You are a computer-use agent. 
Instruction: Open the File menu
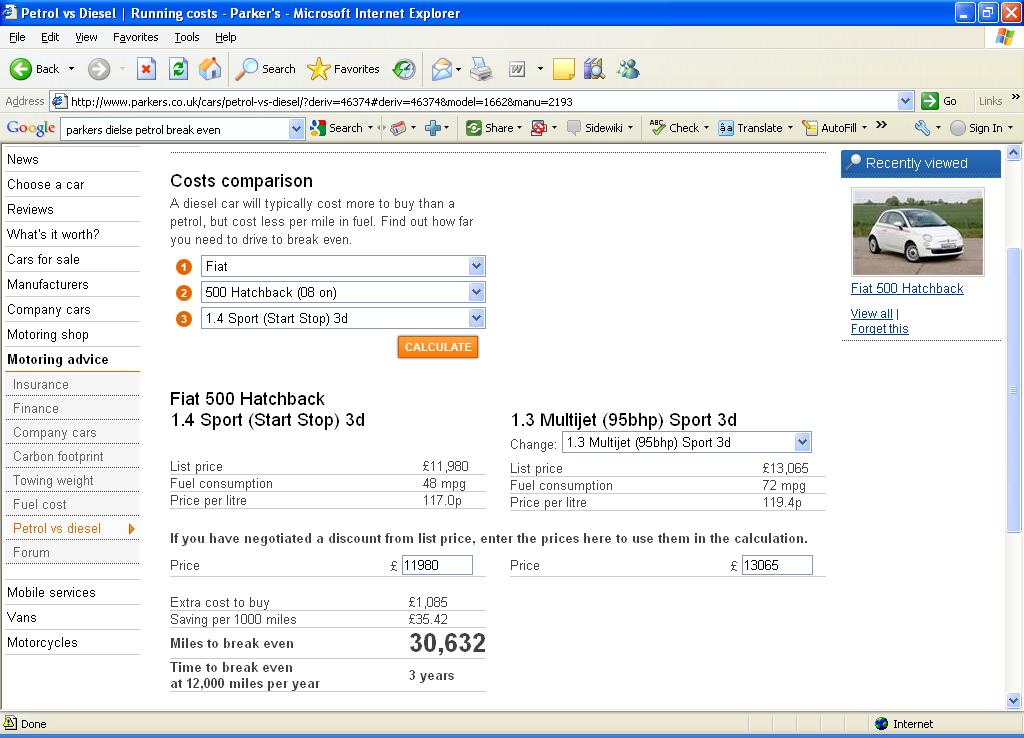pos(17,37)
